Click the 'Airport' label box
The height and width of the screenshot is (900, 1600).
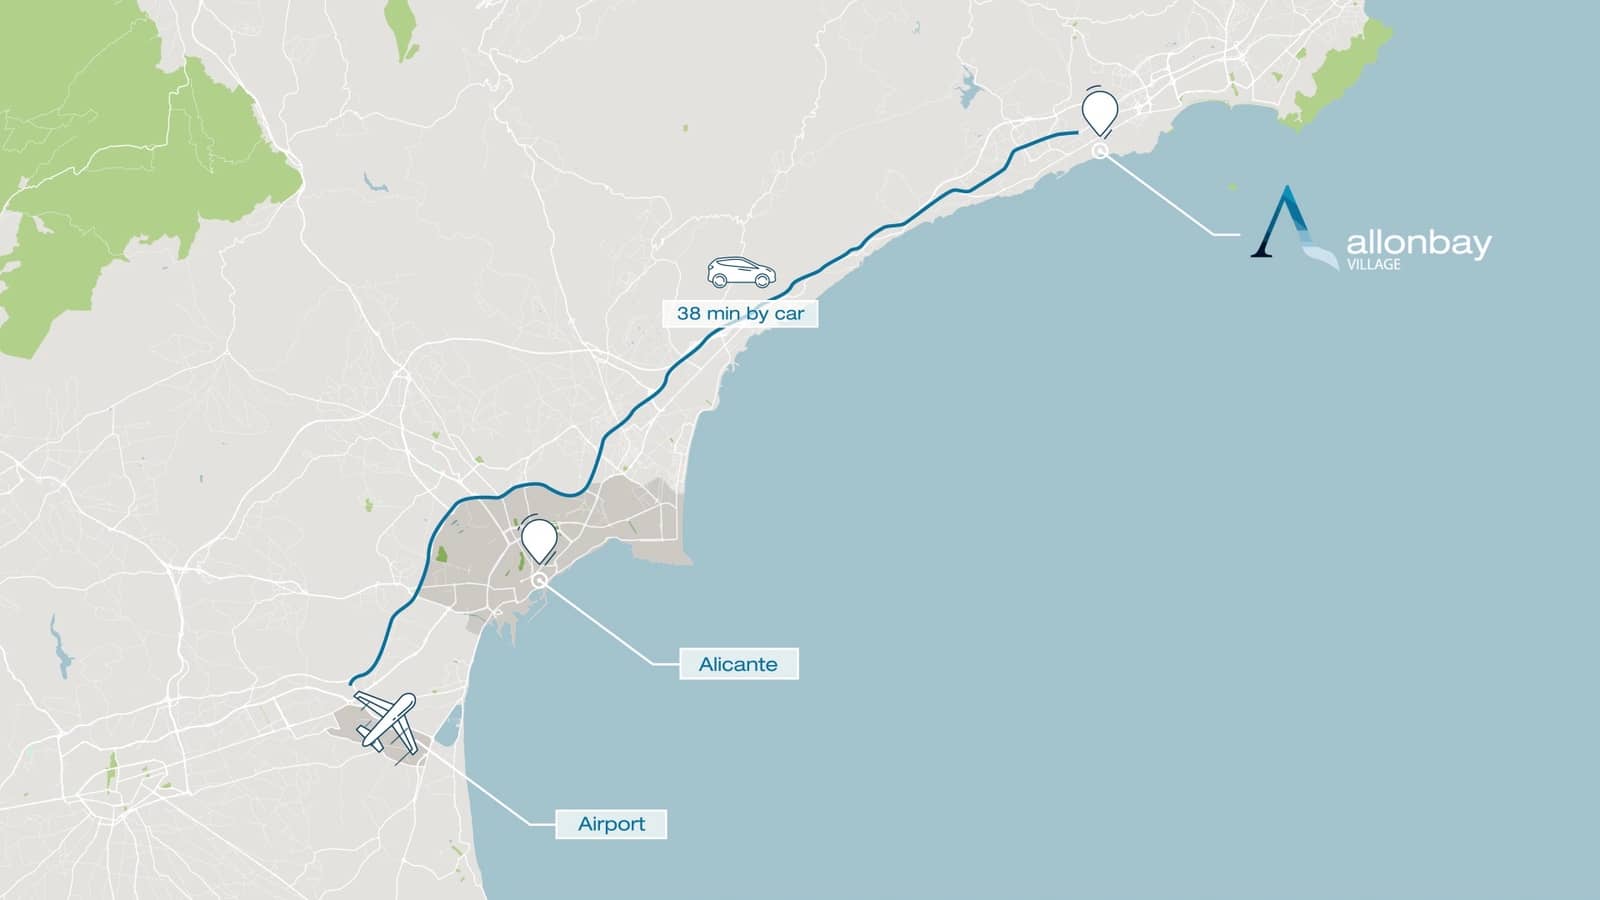(x=611, y=824)
